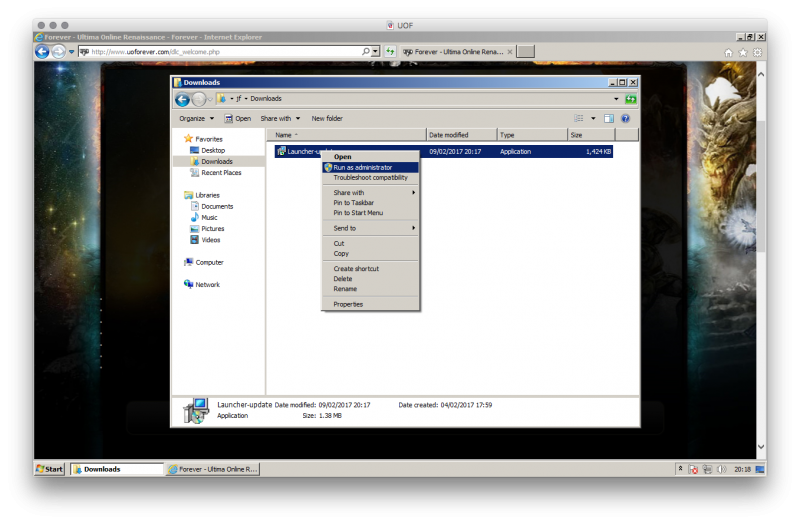800x524 pixels.
Task: Select Network in navigation pane
Action: click(x=202, y=285)
